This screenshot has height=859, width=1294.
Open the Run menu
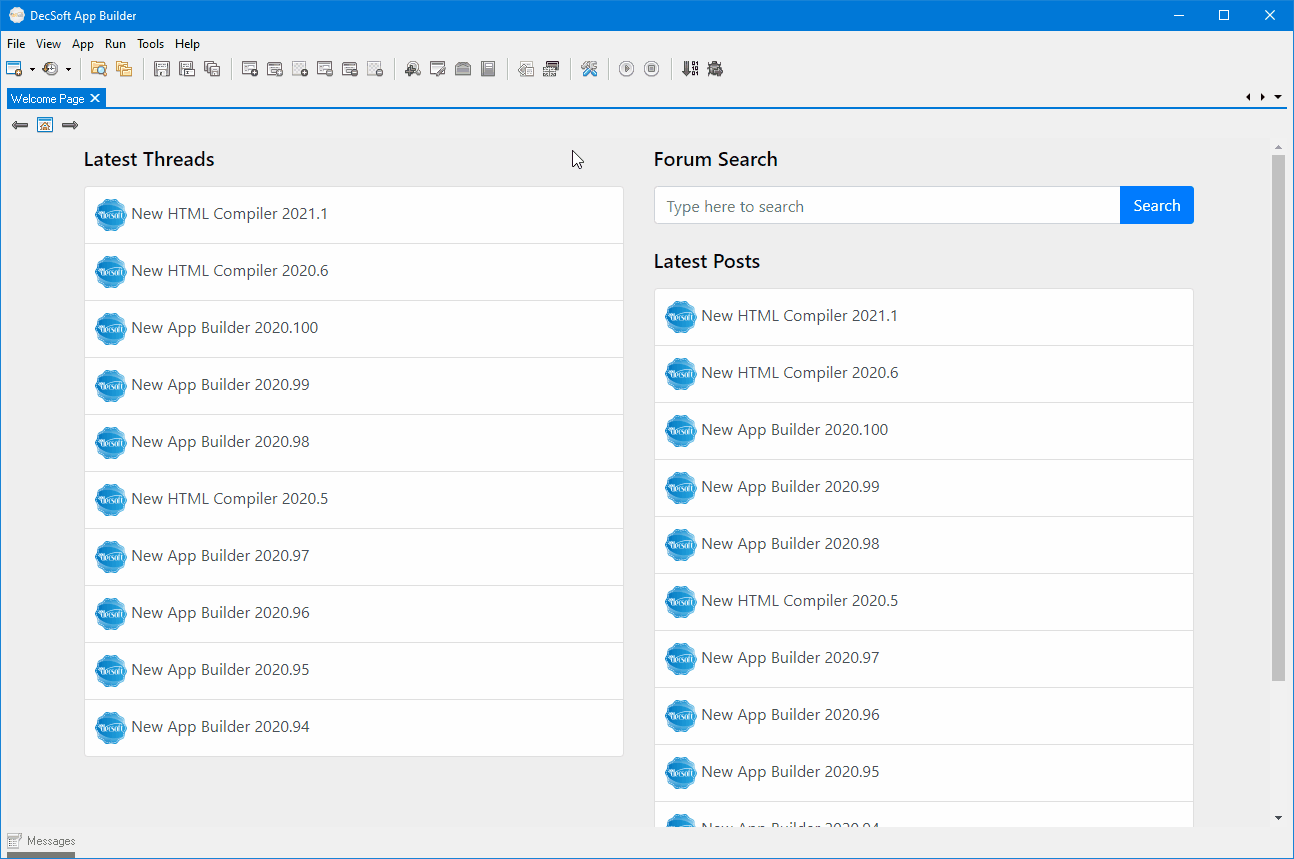pos(115,44)
